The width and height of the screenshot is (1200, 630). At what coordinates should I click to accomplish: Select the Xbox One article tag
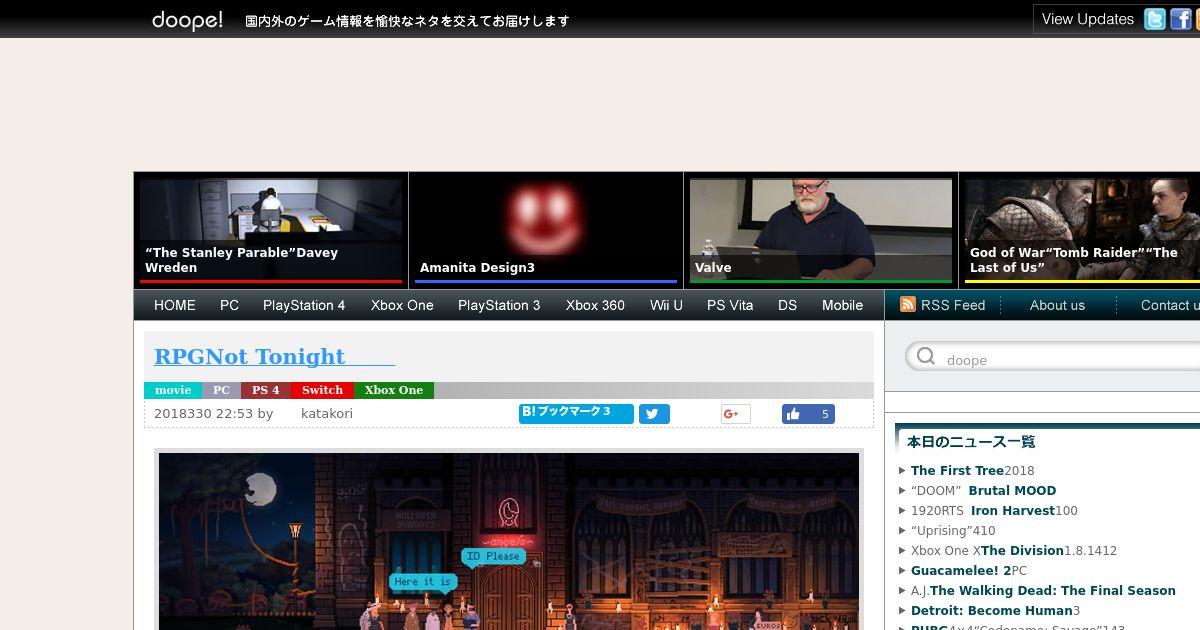point(393,390)
